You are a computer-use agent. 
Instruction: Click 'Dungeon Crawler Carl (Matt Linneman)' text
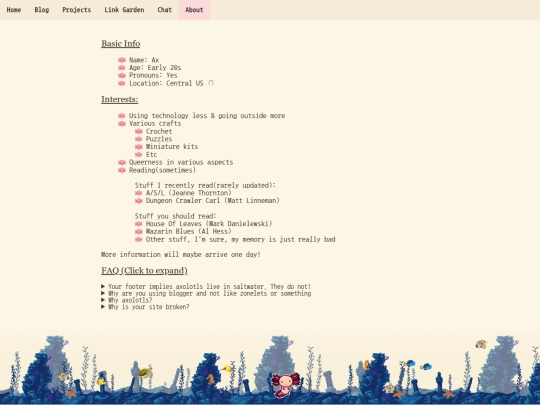(x=212, y=200)
